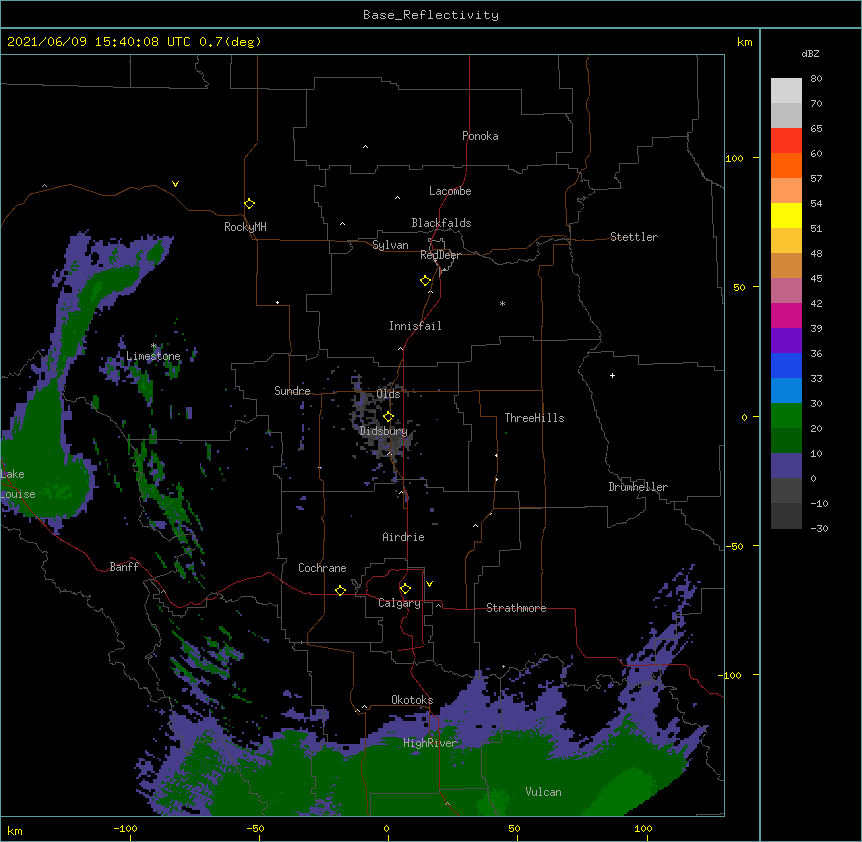Click the Ponoka city label
The width and height of the screenshot is (862, 842).
click(x=480, y=136)
